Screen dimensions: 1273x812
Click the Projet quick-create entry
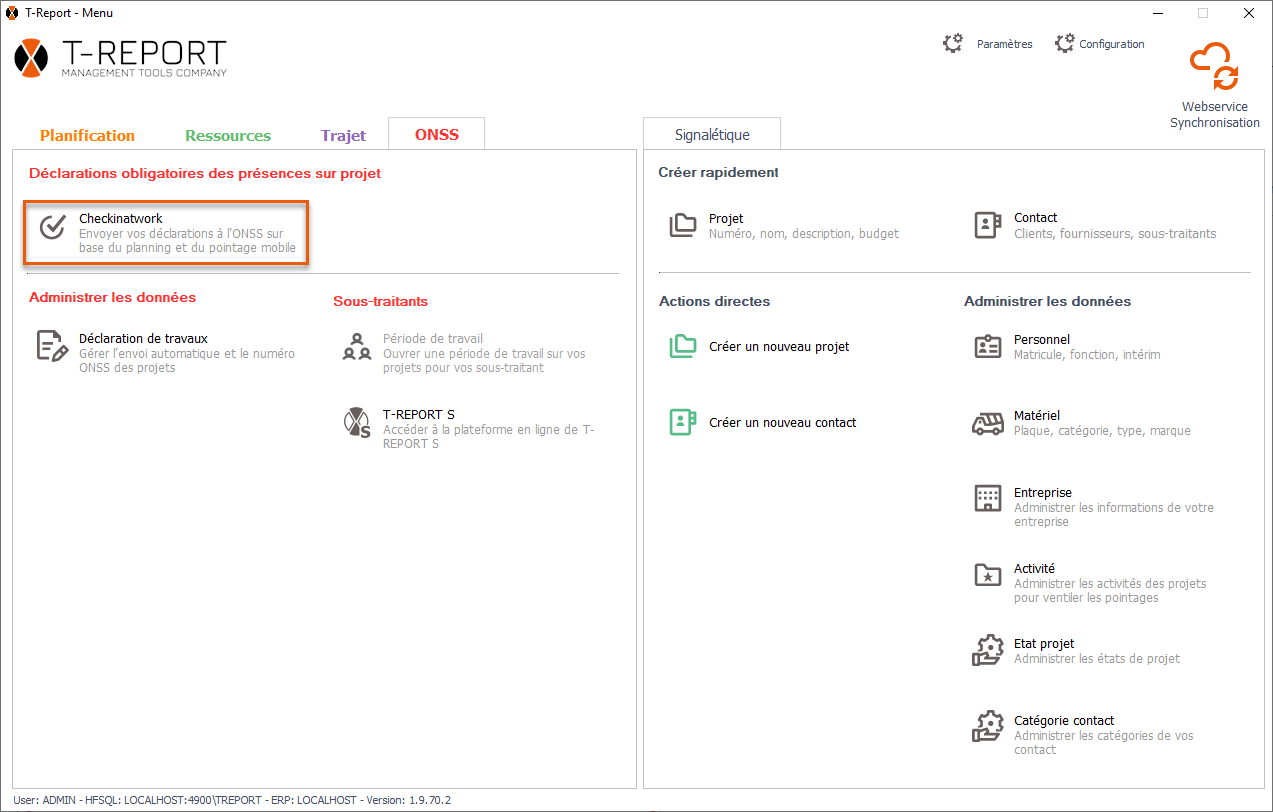click(x=726, y=219)
